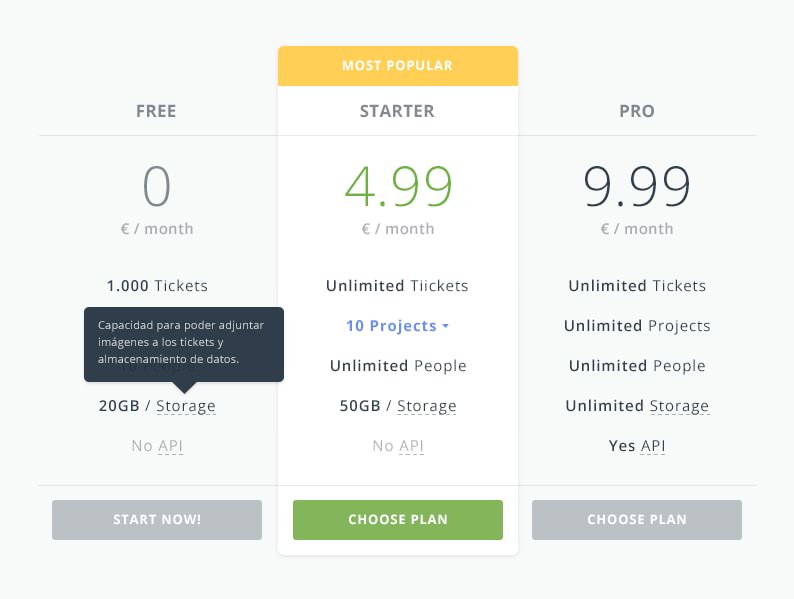Click Unlimited Tiickets in Starter plan
This screenshot has height=599, width=794.
point(397,286)
